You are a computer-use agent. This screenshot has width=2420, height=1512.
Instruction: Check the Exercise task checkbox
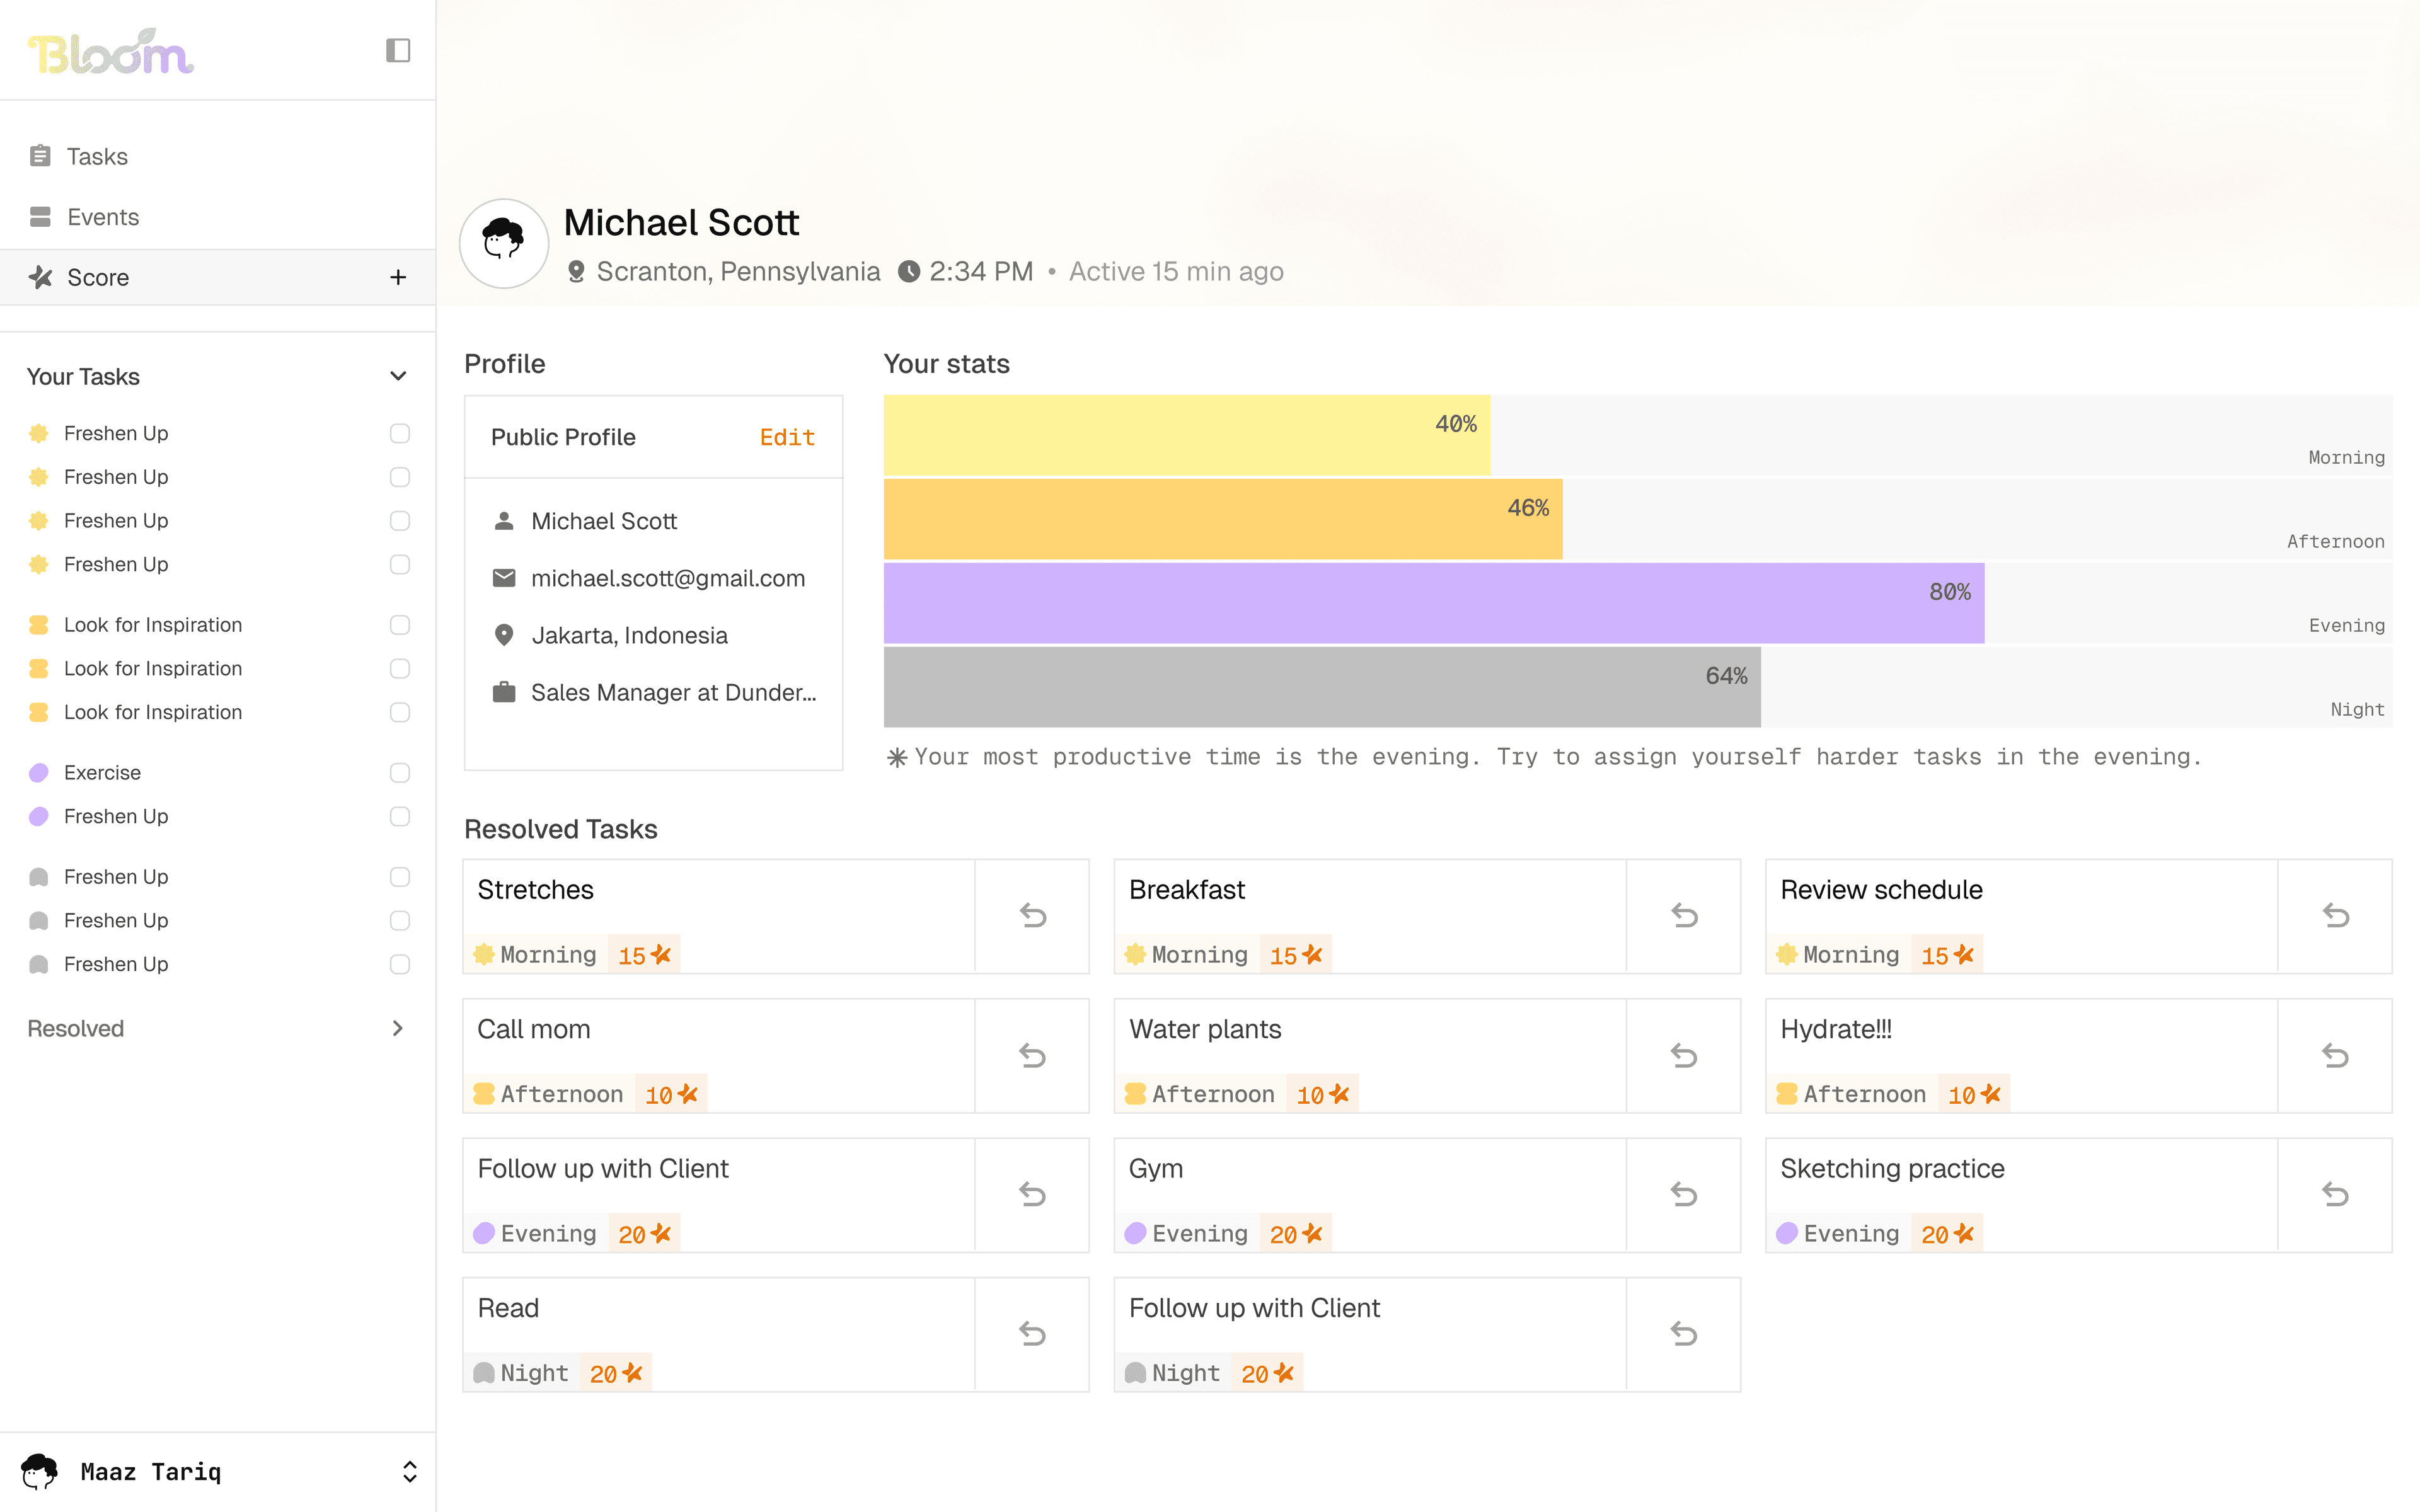click(x=400, y=772)
